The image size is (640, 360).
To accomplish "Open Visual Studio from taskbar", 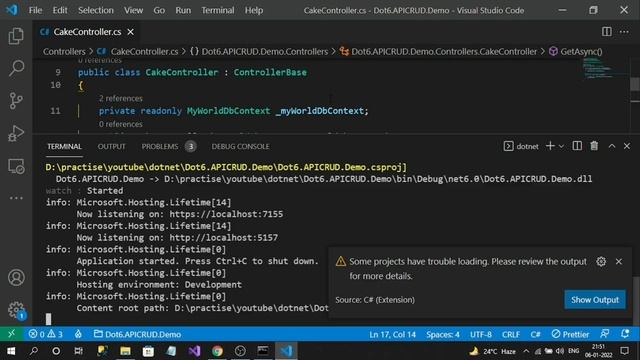I will 194,351.
